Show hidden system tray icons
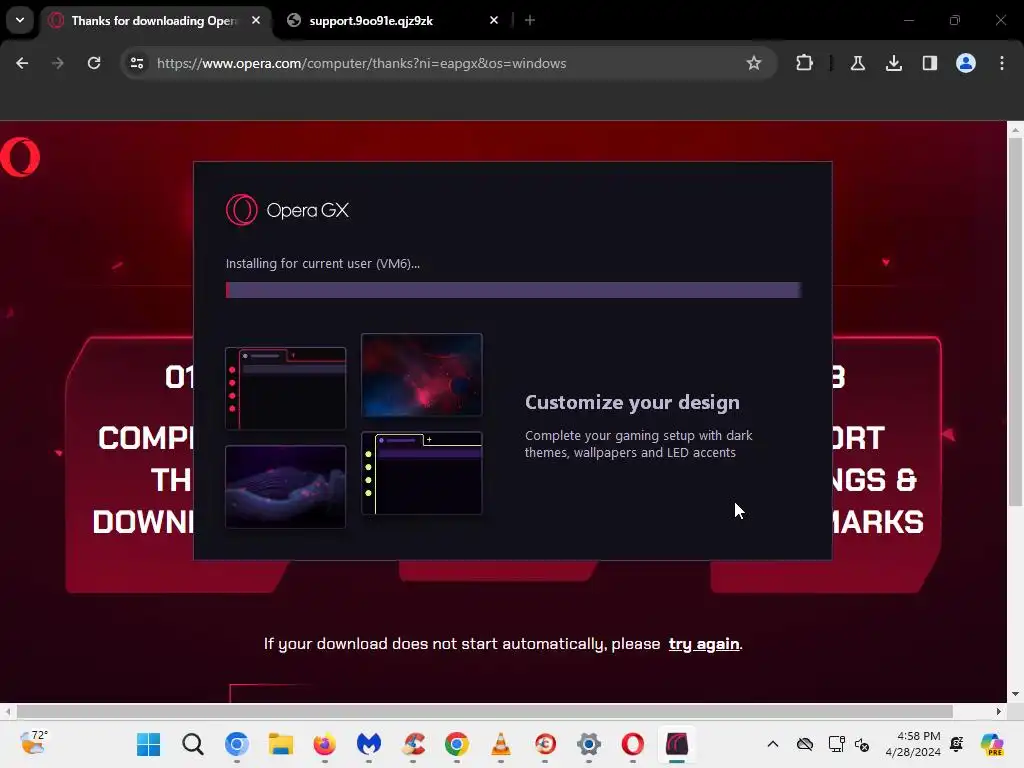 (x=773, y=744)
